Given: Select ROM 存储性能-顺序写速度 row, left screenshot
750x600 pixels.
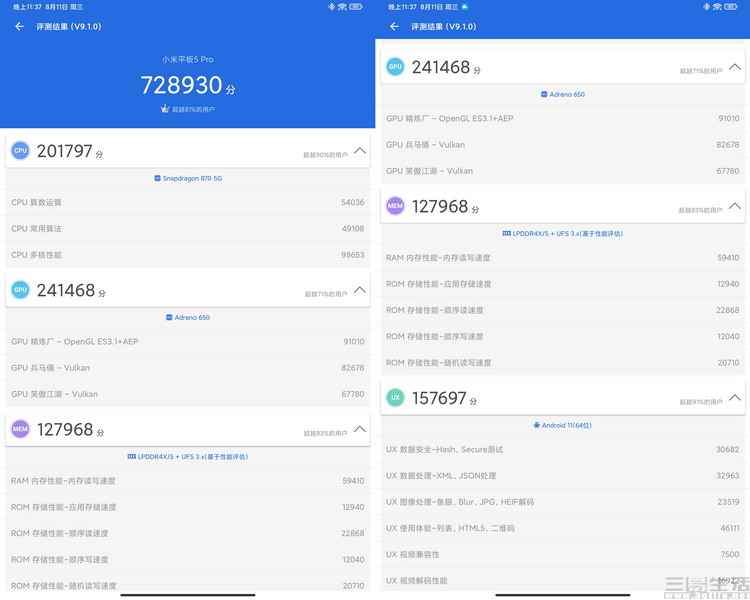Looking at the screenshot, I should click(188, 559).
